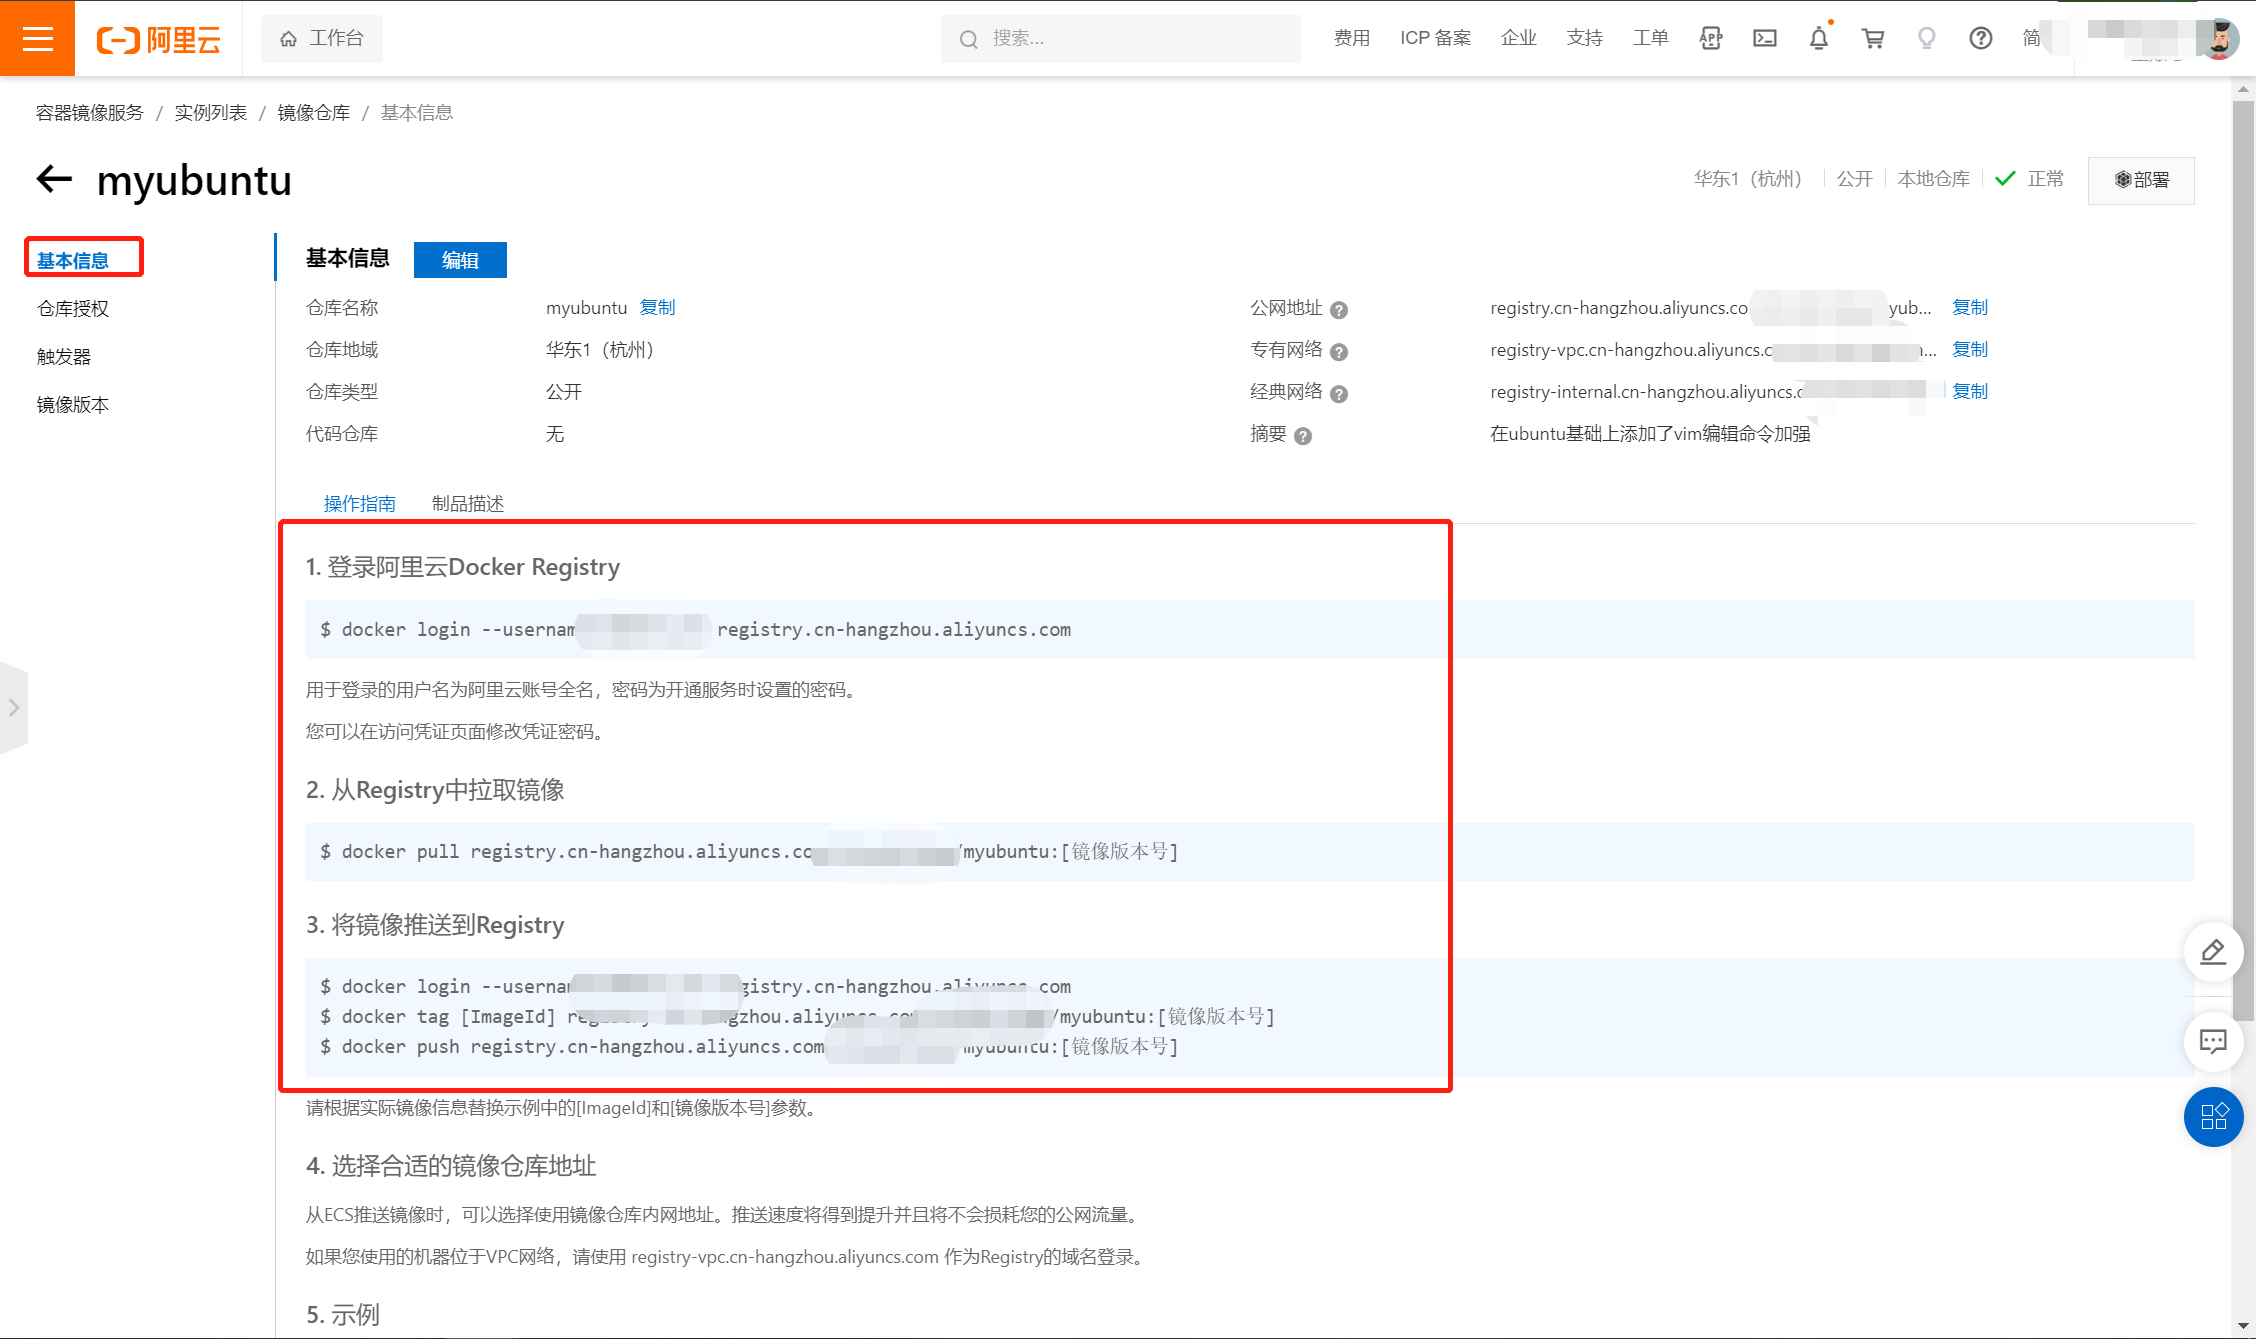
Task: Copy the repository name myubuntu
Action: point(658,307)
